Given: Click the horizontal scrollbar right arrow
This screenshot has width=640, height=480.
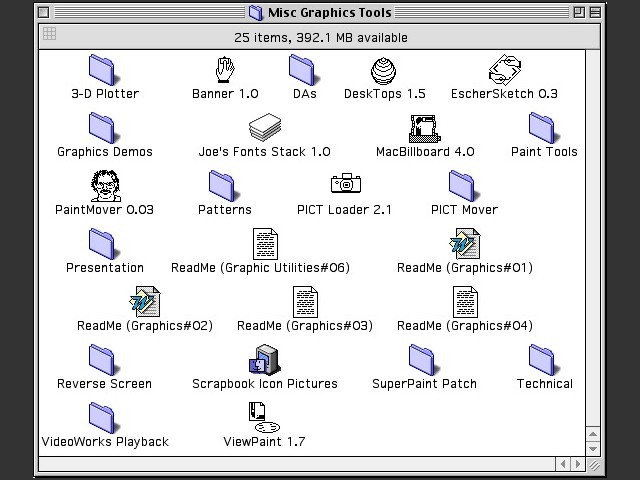Looking at the screenshot, I should [x=578, y=464].
